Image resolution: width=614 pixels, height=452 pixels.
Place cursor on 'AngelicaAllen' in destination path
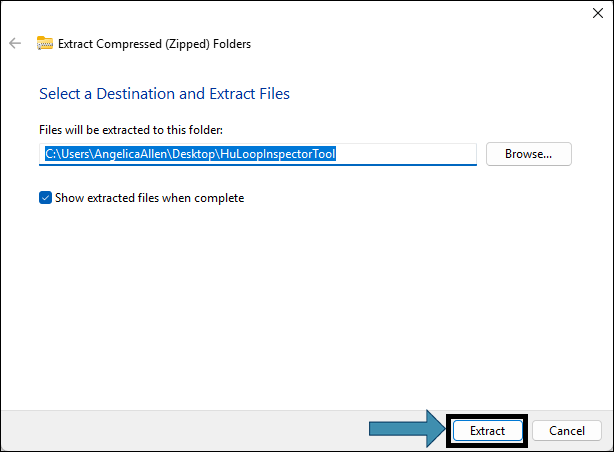(x=131, y=154)
